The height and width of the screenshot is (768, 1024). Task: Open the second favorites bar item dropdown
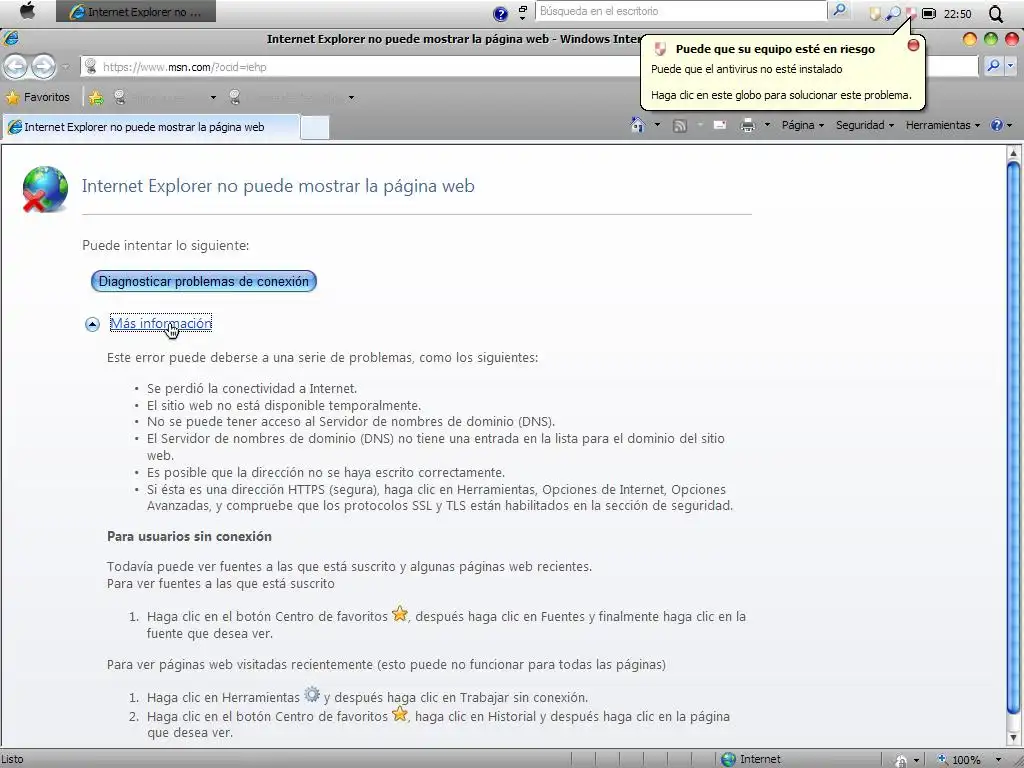click(351, 98)
